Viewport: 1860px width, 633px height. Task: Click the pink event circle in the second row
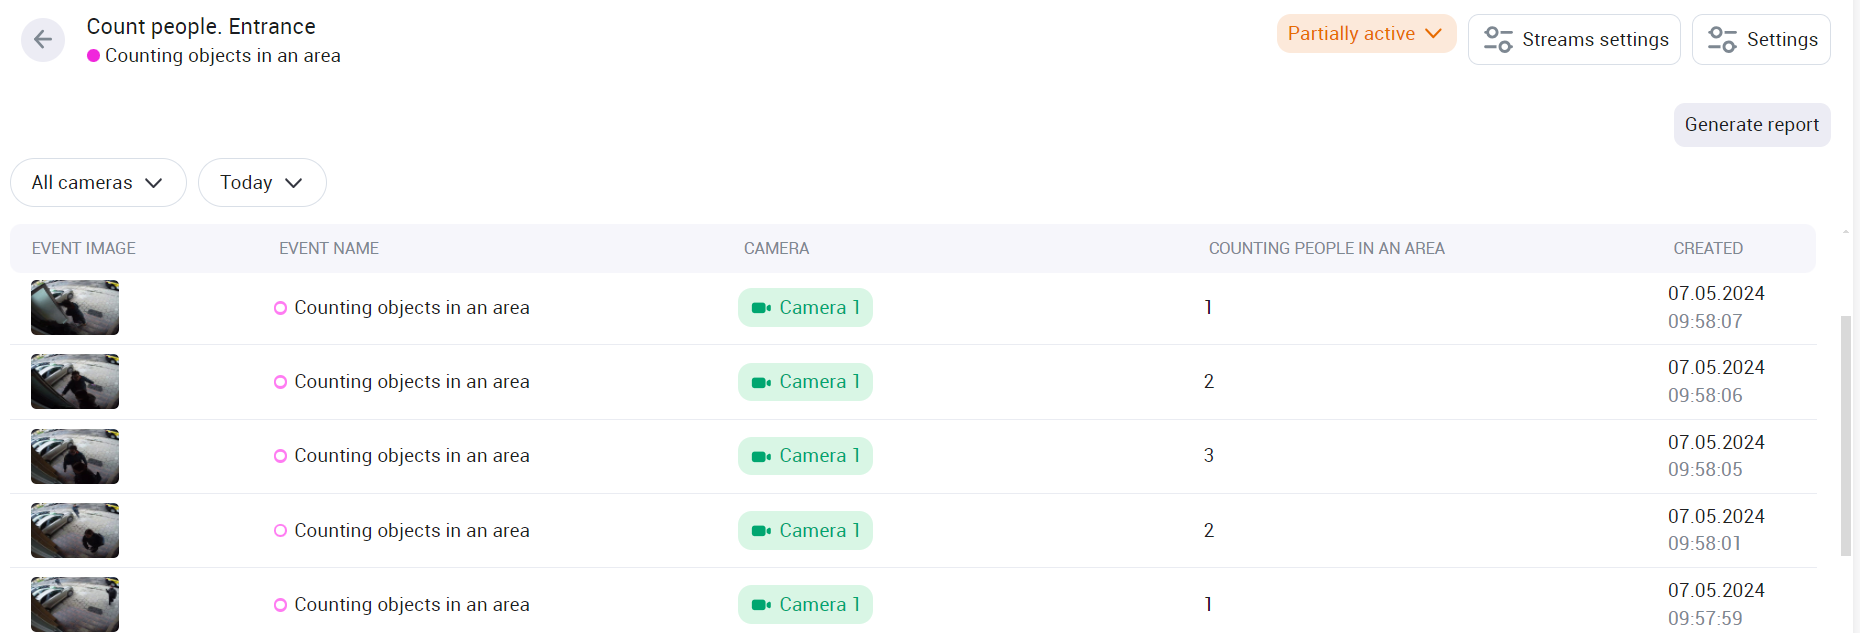tap(281, 382)
